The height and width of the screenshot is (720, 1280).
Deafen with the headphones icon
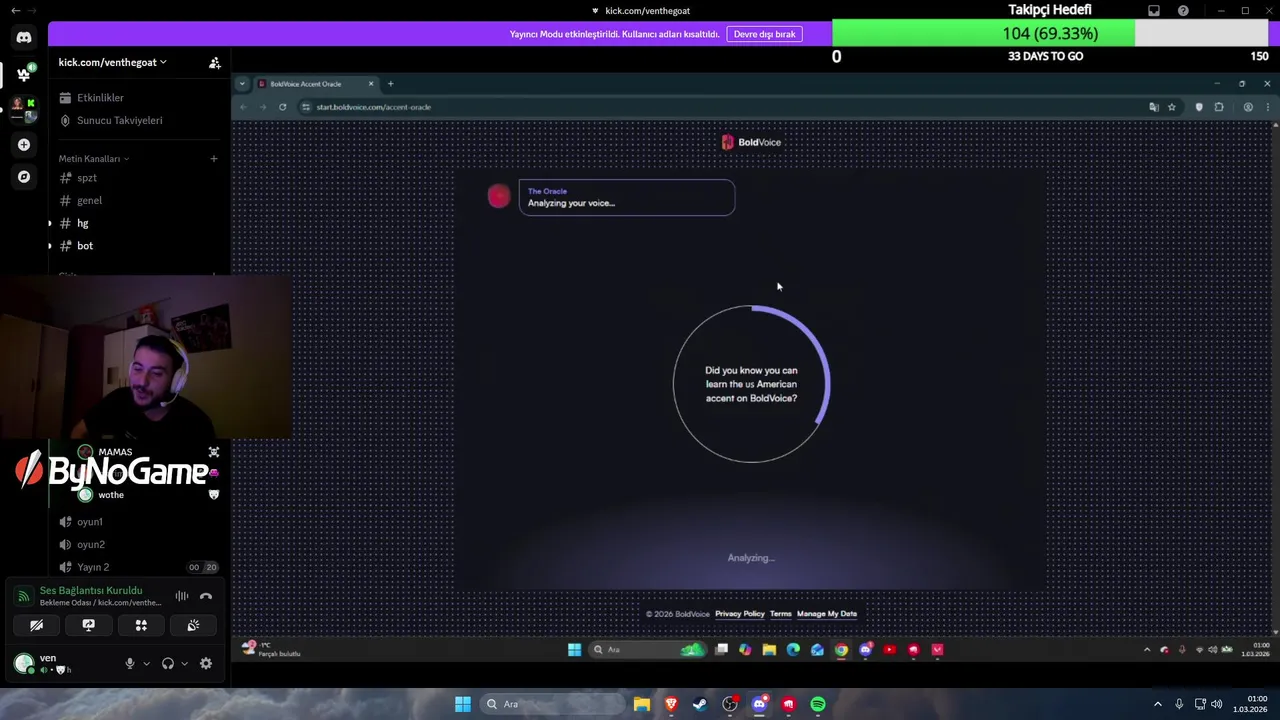click(168, 664)
